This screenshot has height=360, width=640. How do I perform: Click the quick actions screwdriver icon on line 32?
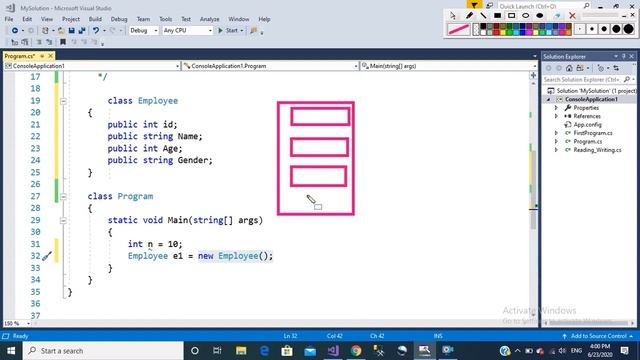(47, 256)
